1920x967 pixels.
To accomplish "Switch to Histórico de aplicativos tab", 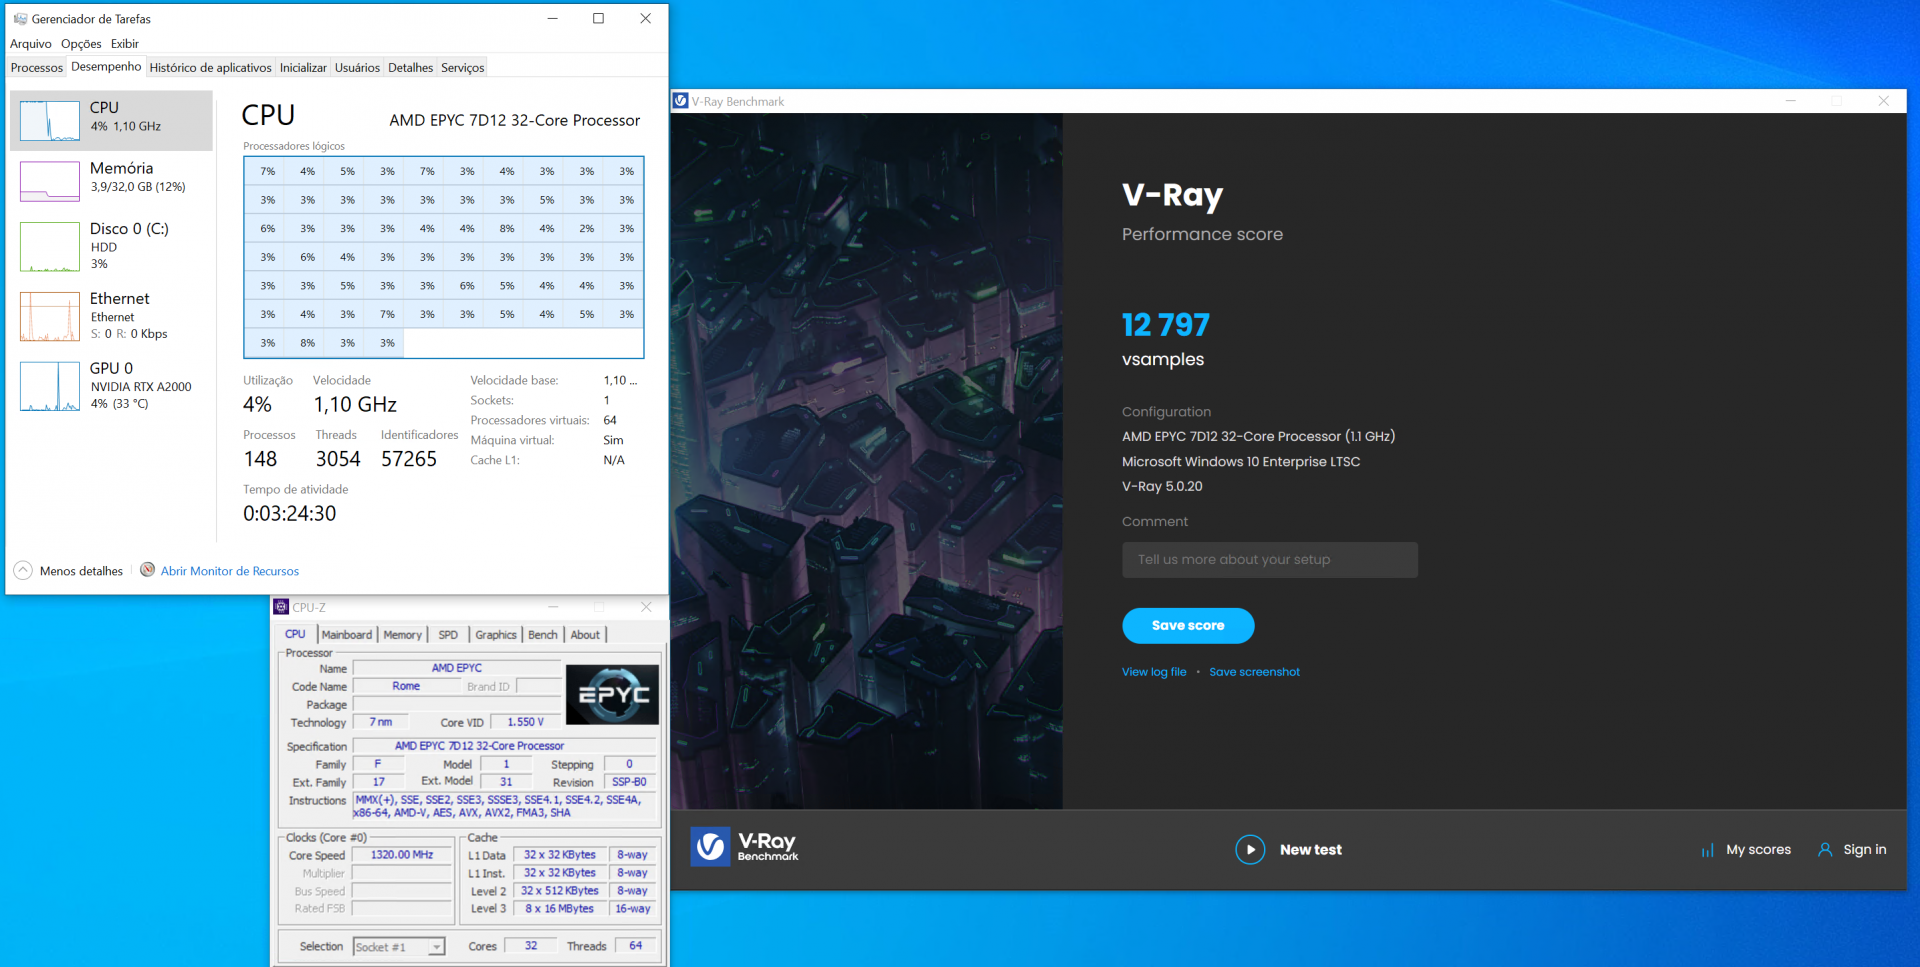I will [210, 68].
